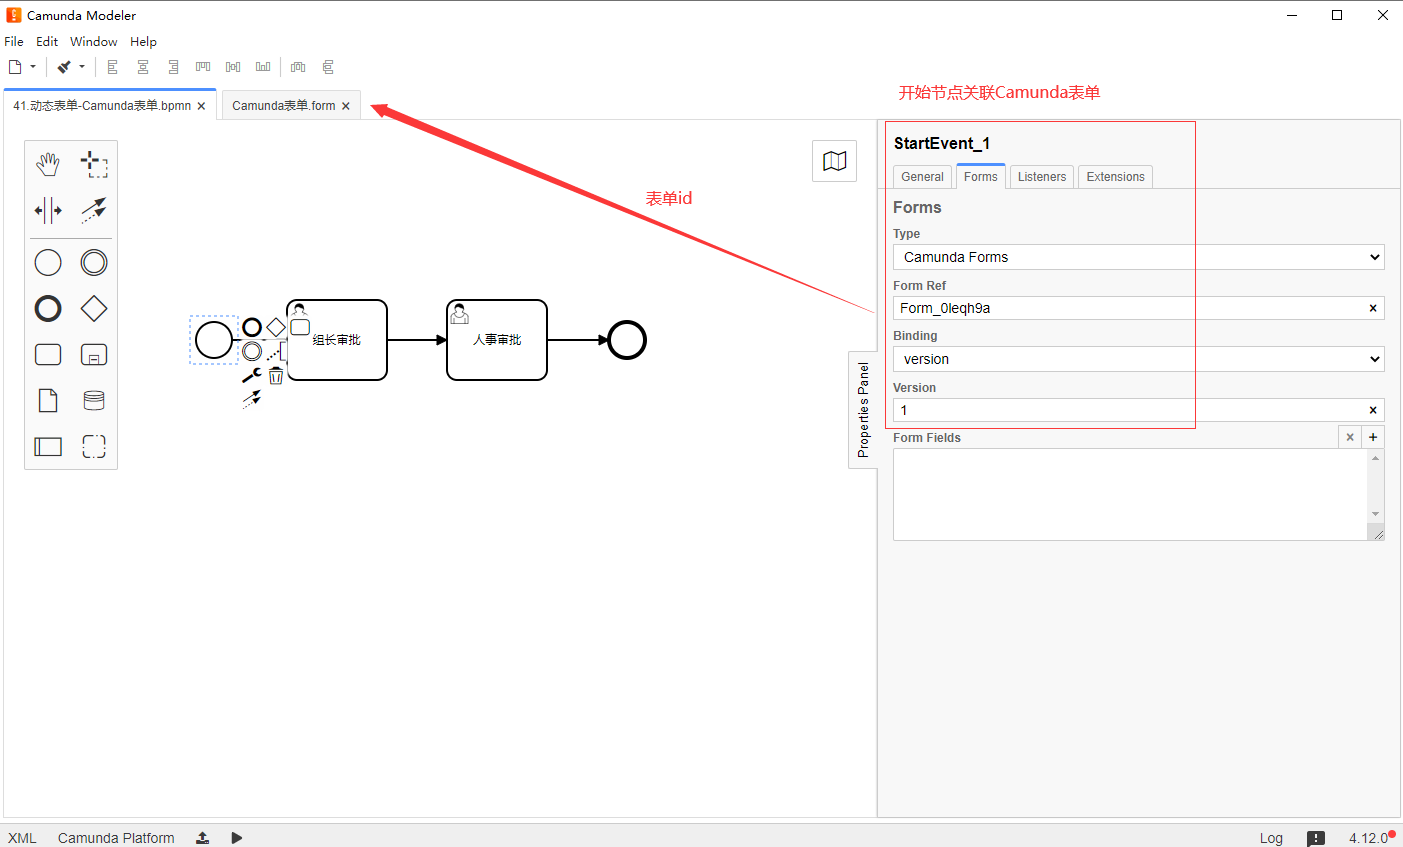
Task: Open the Help menu
Action: 143,41
